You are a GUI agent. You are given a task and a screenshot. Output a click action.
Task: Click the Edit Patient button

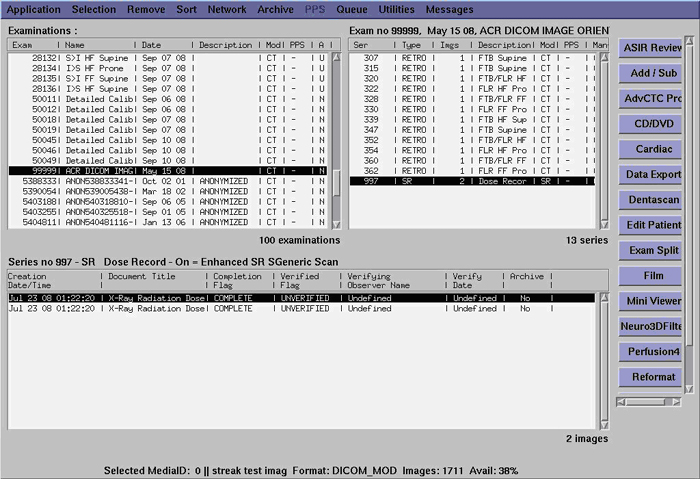653,225
